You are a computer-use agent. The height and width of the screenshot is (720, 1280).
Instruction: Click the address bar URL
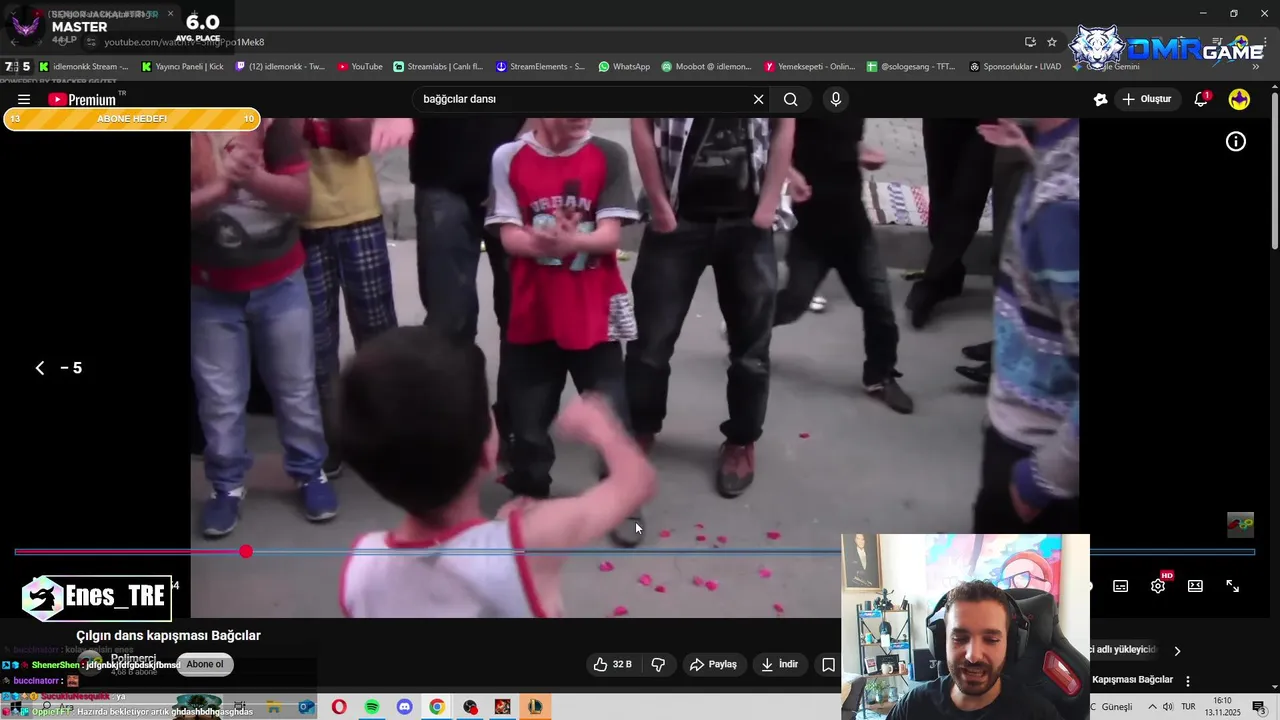tap(184, 42)
